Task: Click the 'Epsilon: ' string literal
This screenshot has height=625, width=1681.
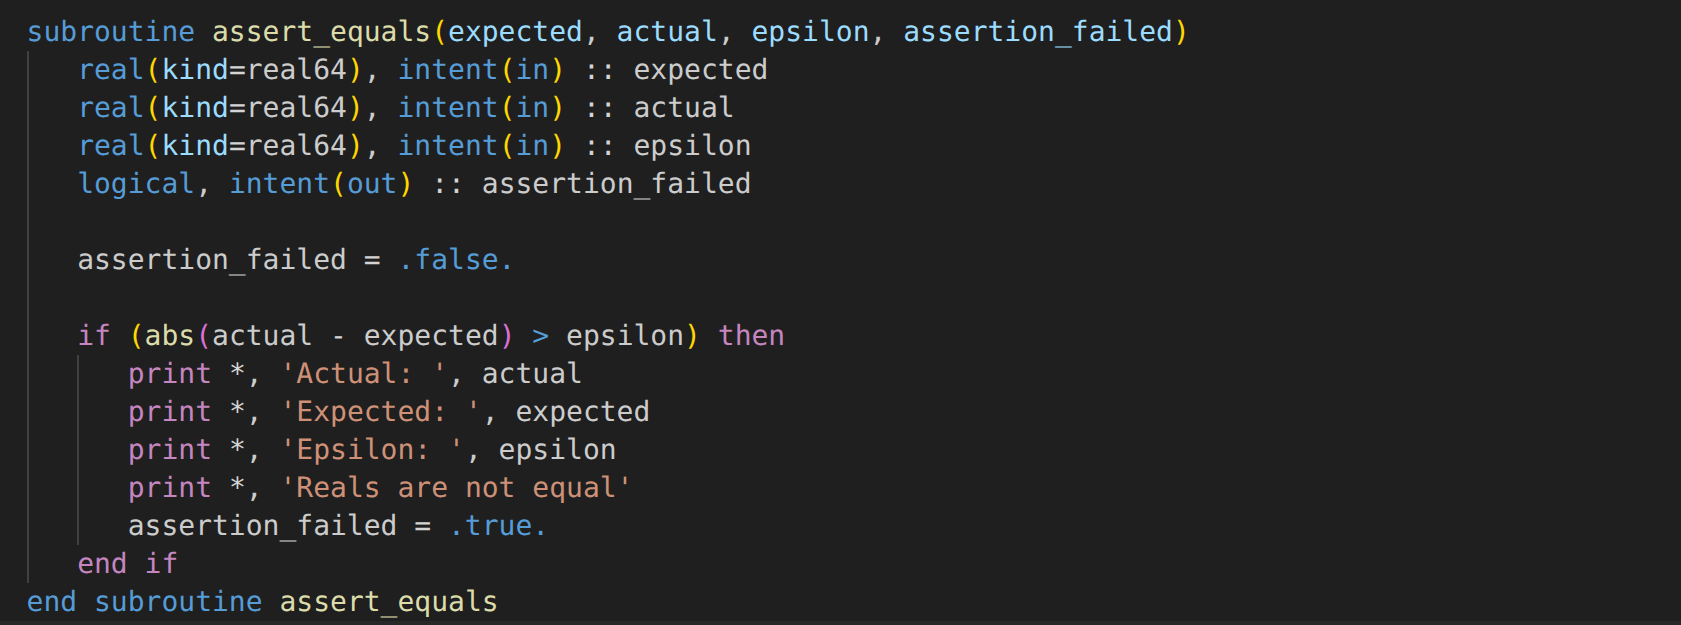Action: (x=372, y=450)
